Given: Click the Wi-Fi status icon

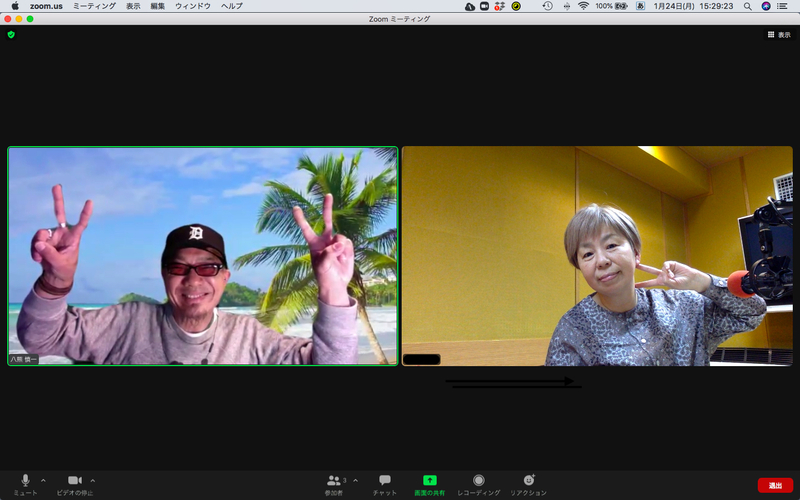Looking at the screenshot, I should (583, 6).
